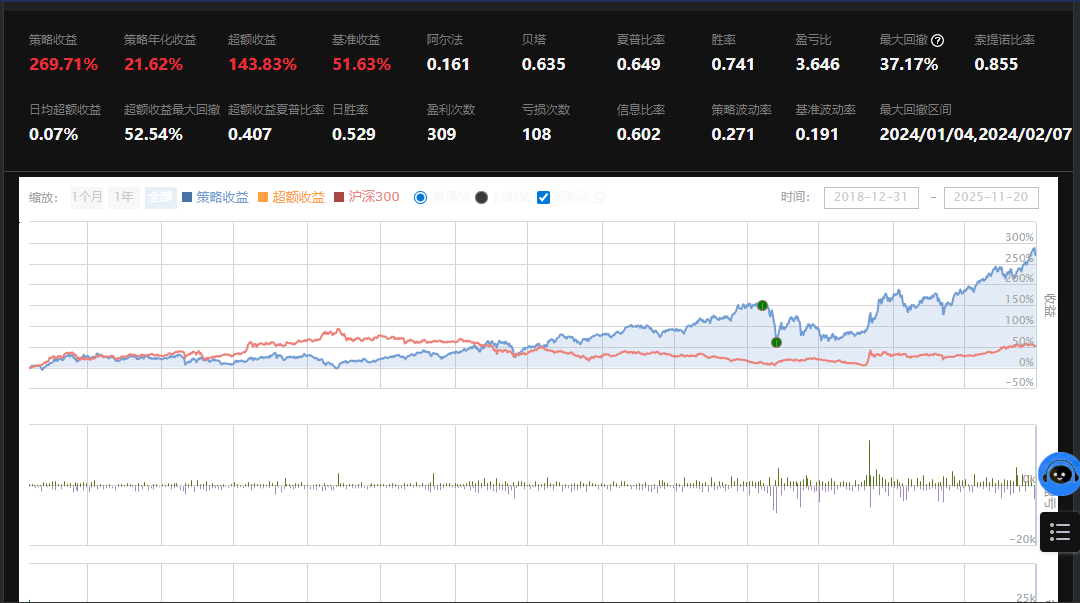Click the 策略收益 value 269.71%

pyautogui.click(x=63, y=64)
